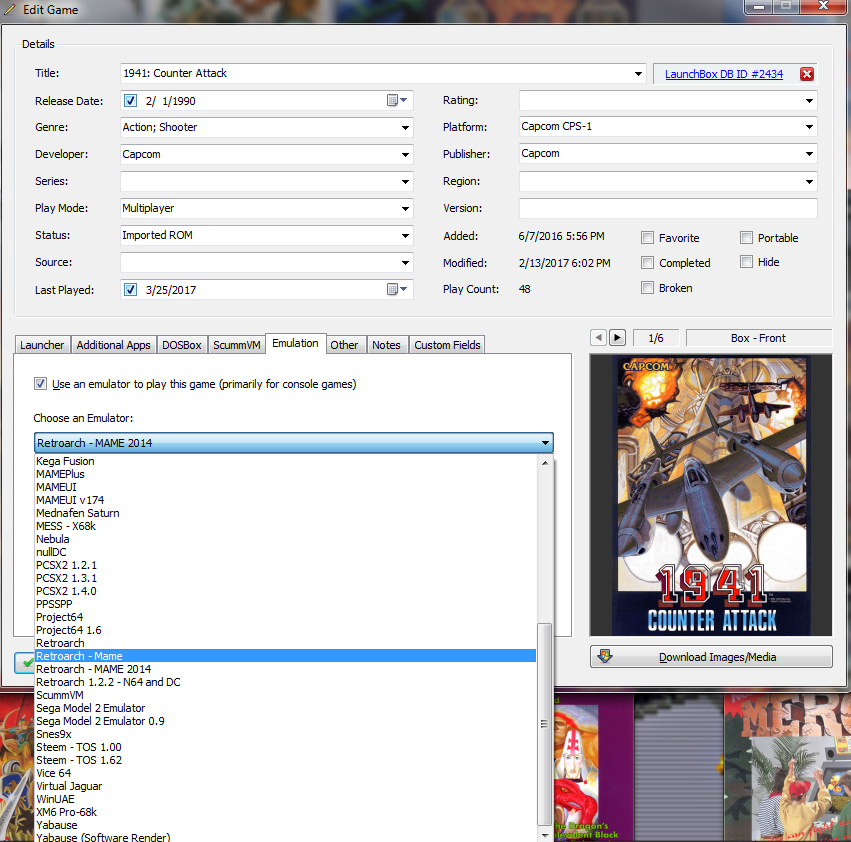Show the next image with right arrow

[617, 338]
